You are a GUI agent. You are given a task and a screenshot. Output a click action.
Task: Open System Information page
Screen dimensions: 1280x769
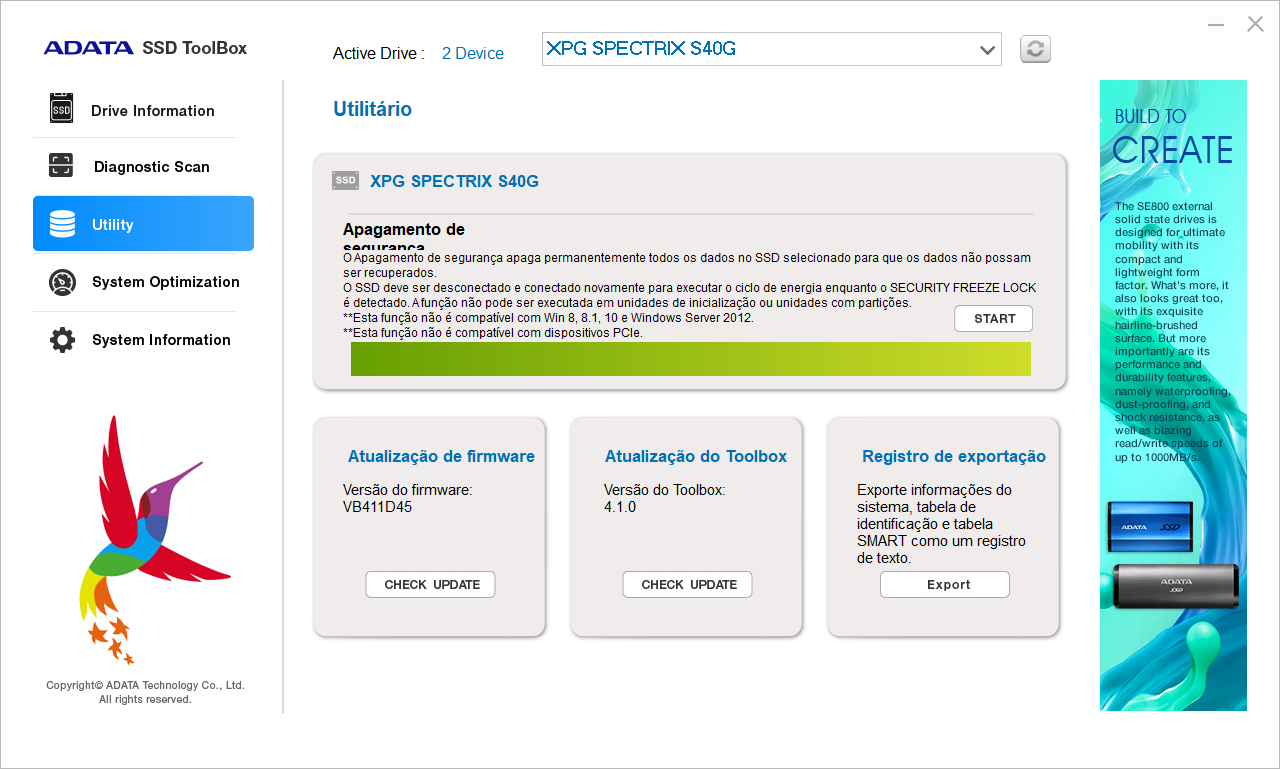pos(143,340)
